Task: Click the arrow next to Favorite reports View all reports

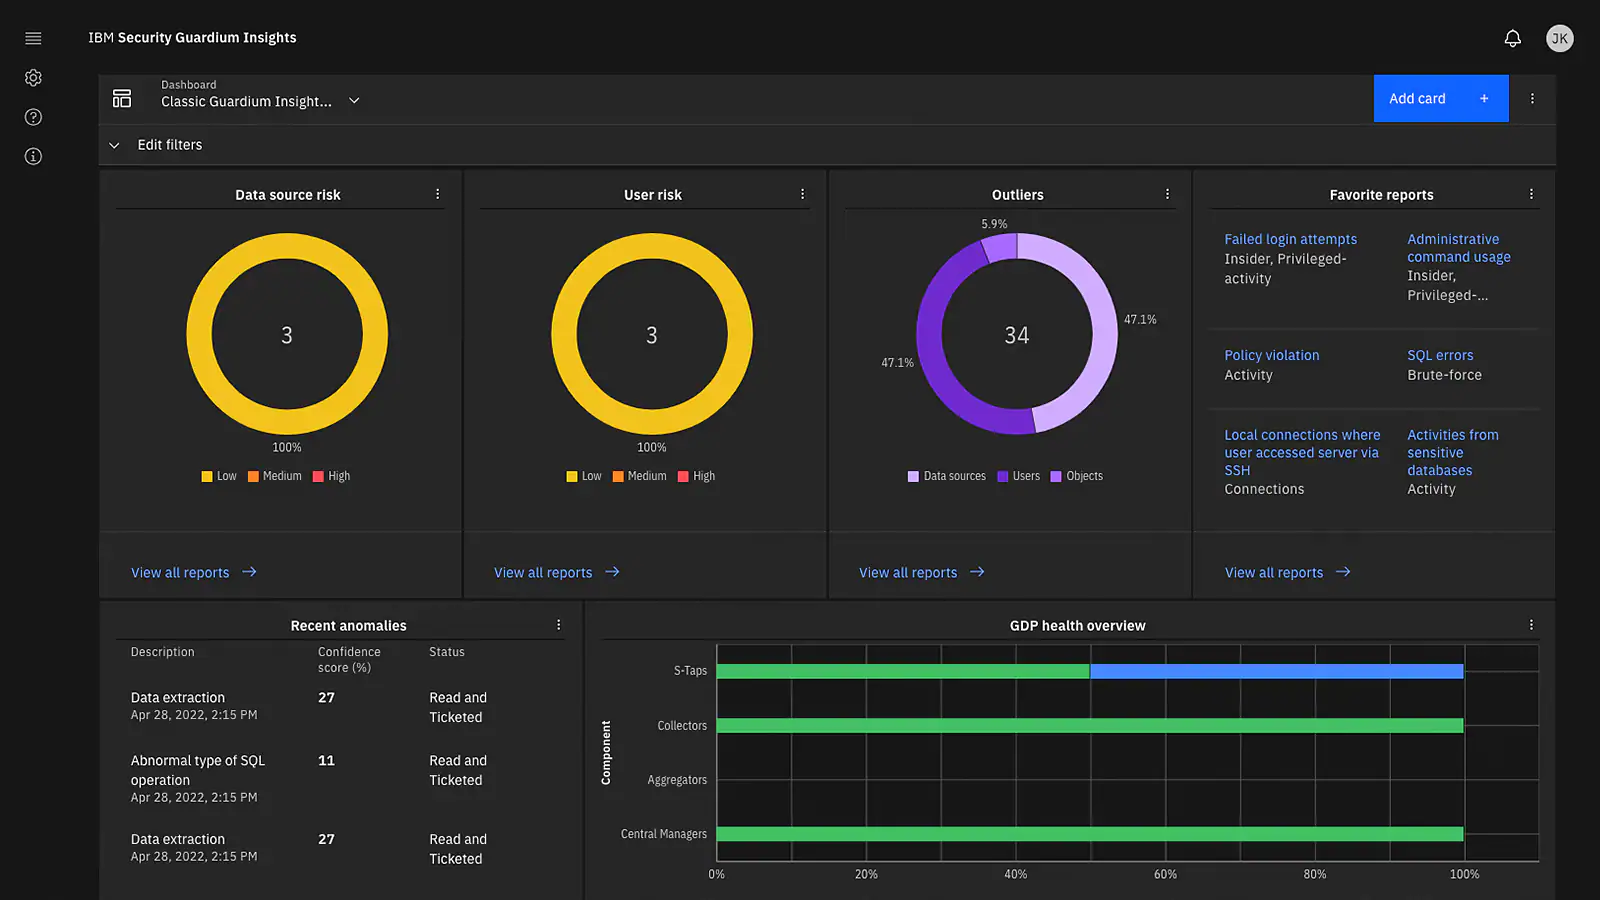Action: pos(1344,572)
